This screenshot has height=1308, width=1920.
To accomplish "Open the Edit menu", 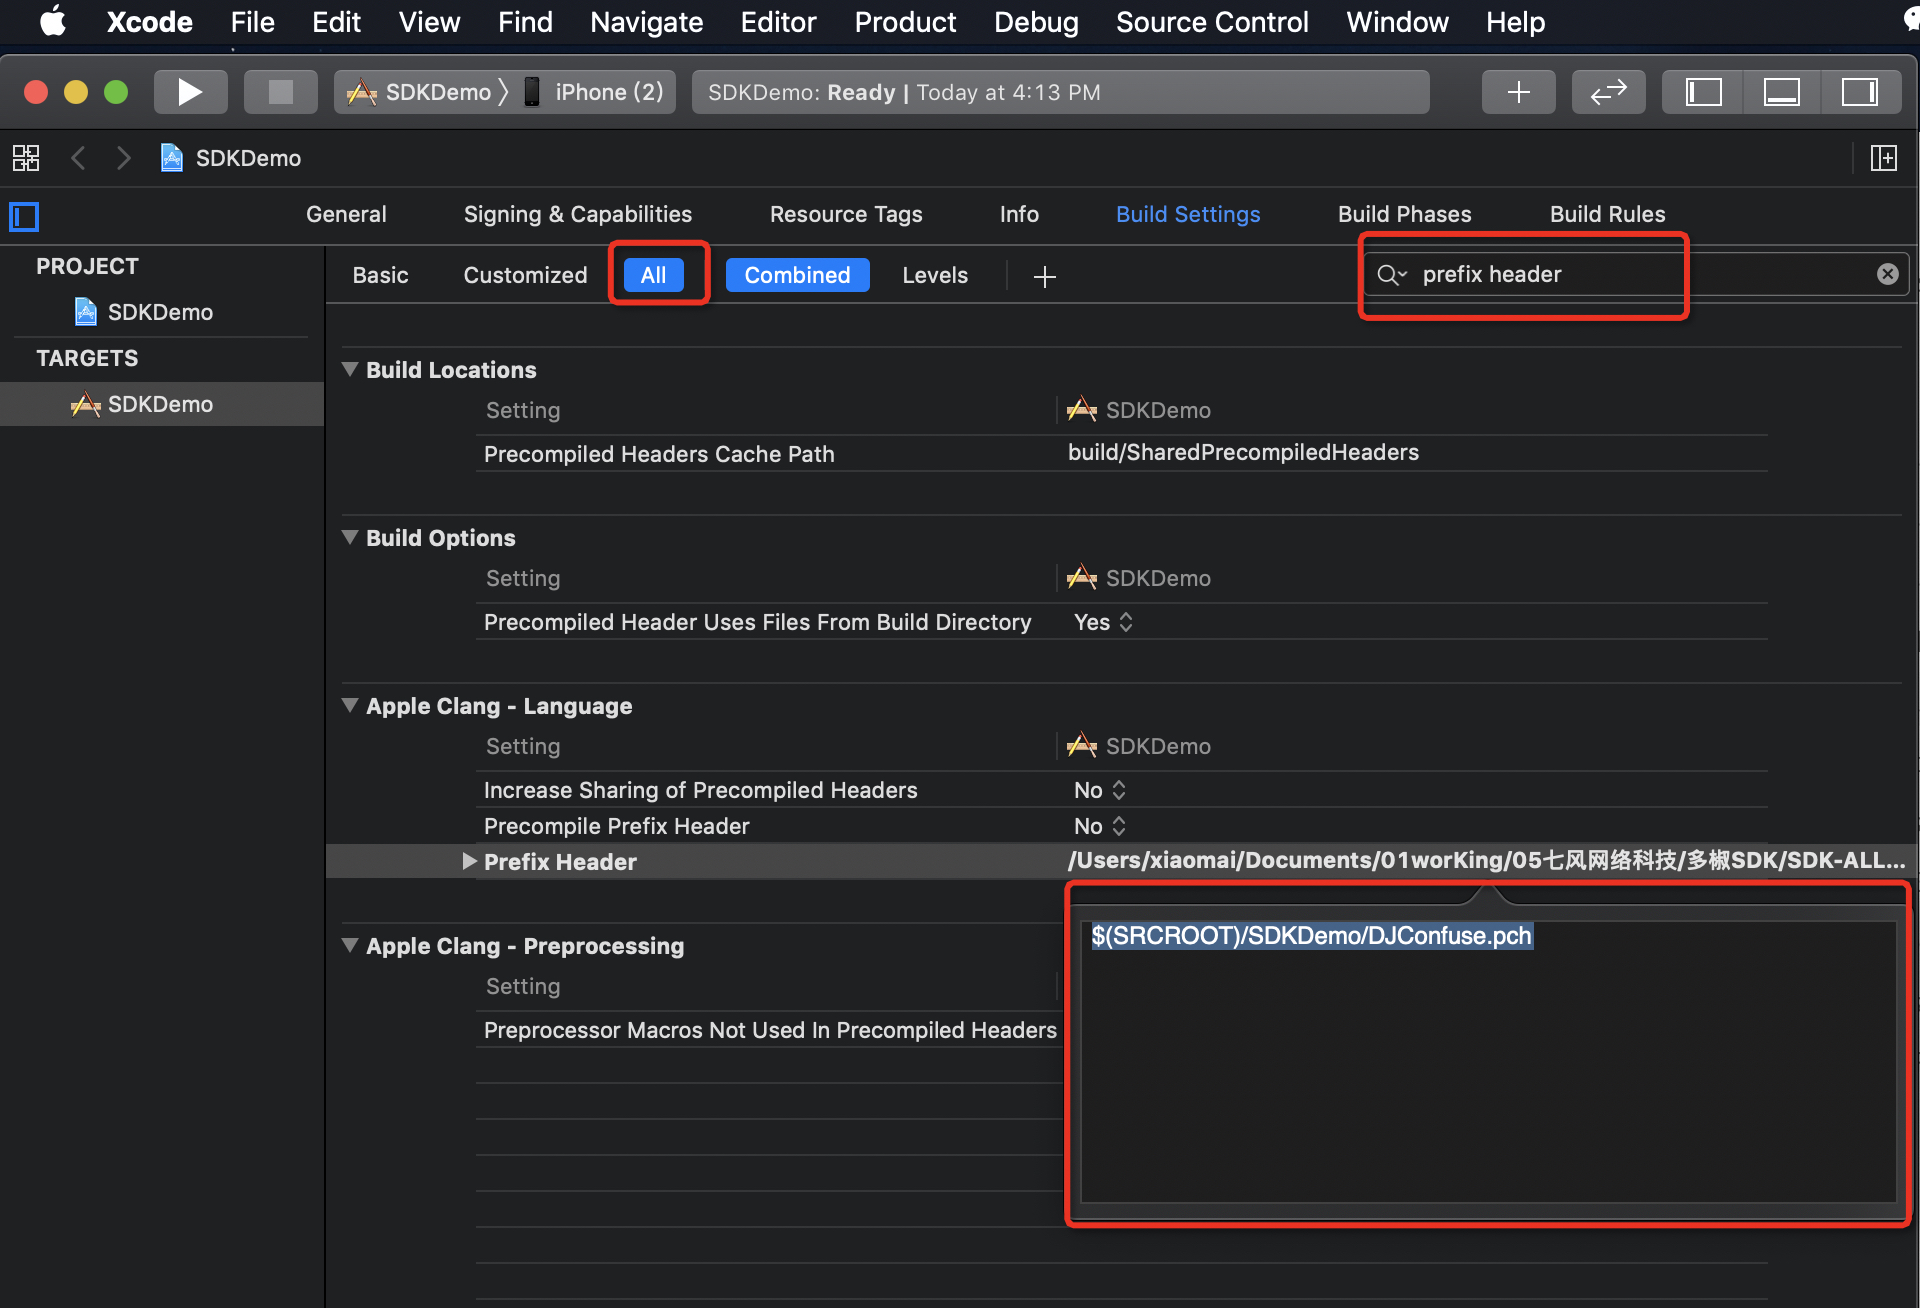I will click(x=336, y=22).
